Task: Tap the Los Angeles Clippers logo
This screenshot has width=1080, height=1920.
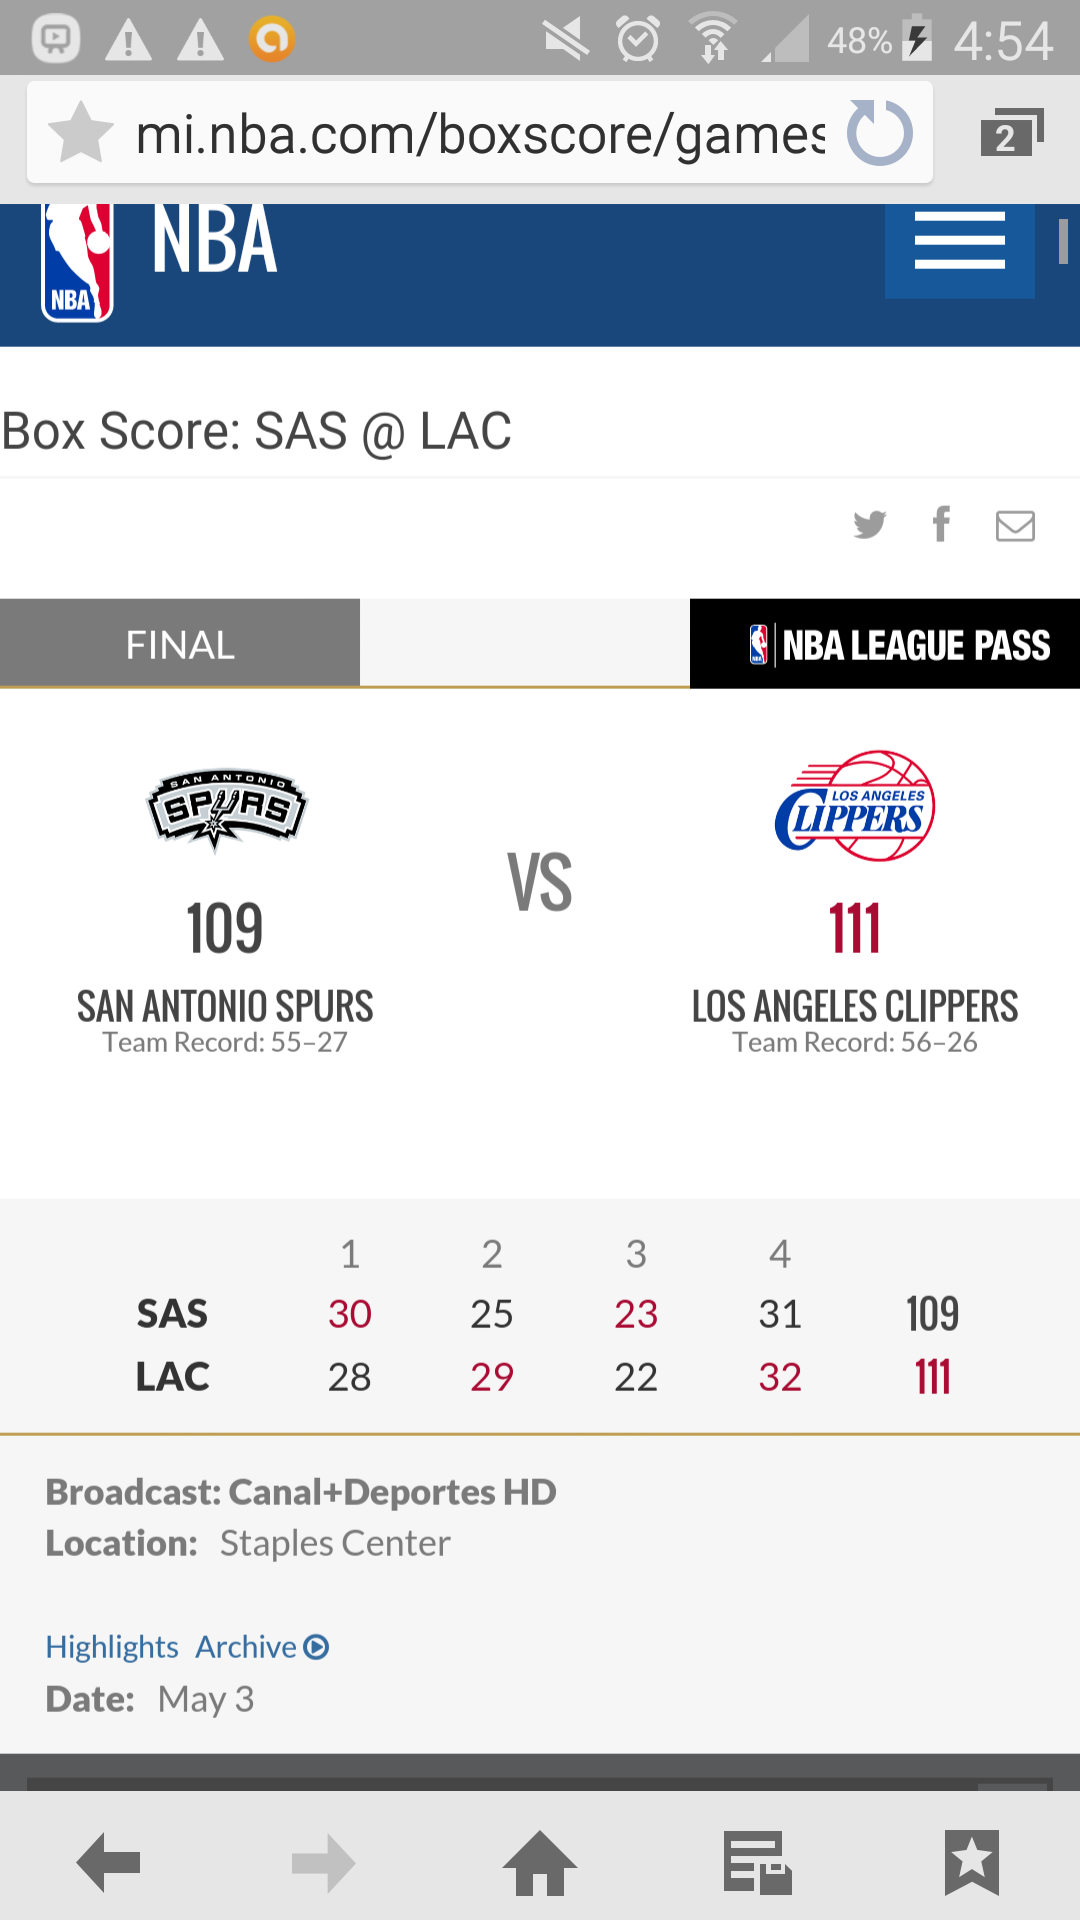Action: [x=855, y=806]
